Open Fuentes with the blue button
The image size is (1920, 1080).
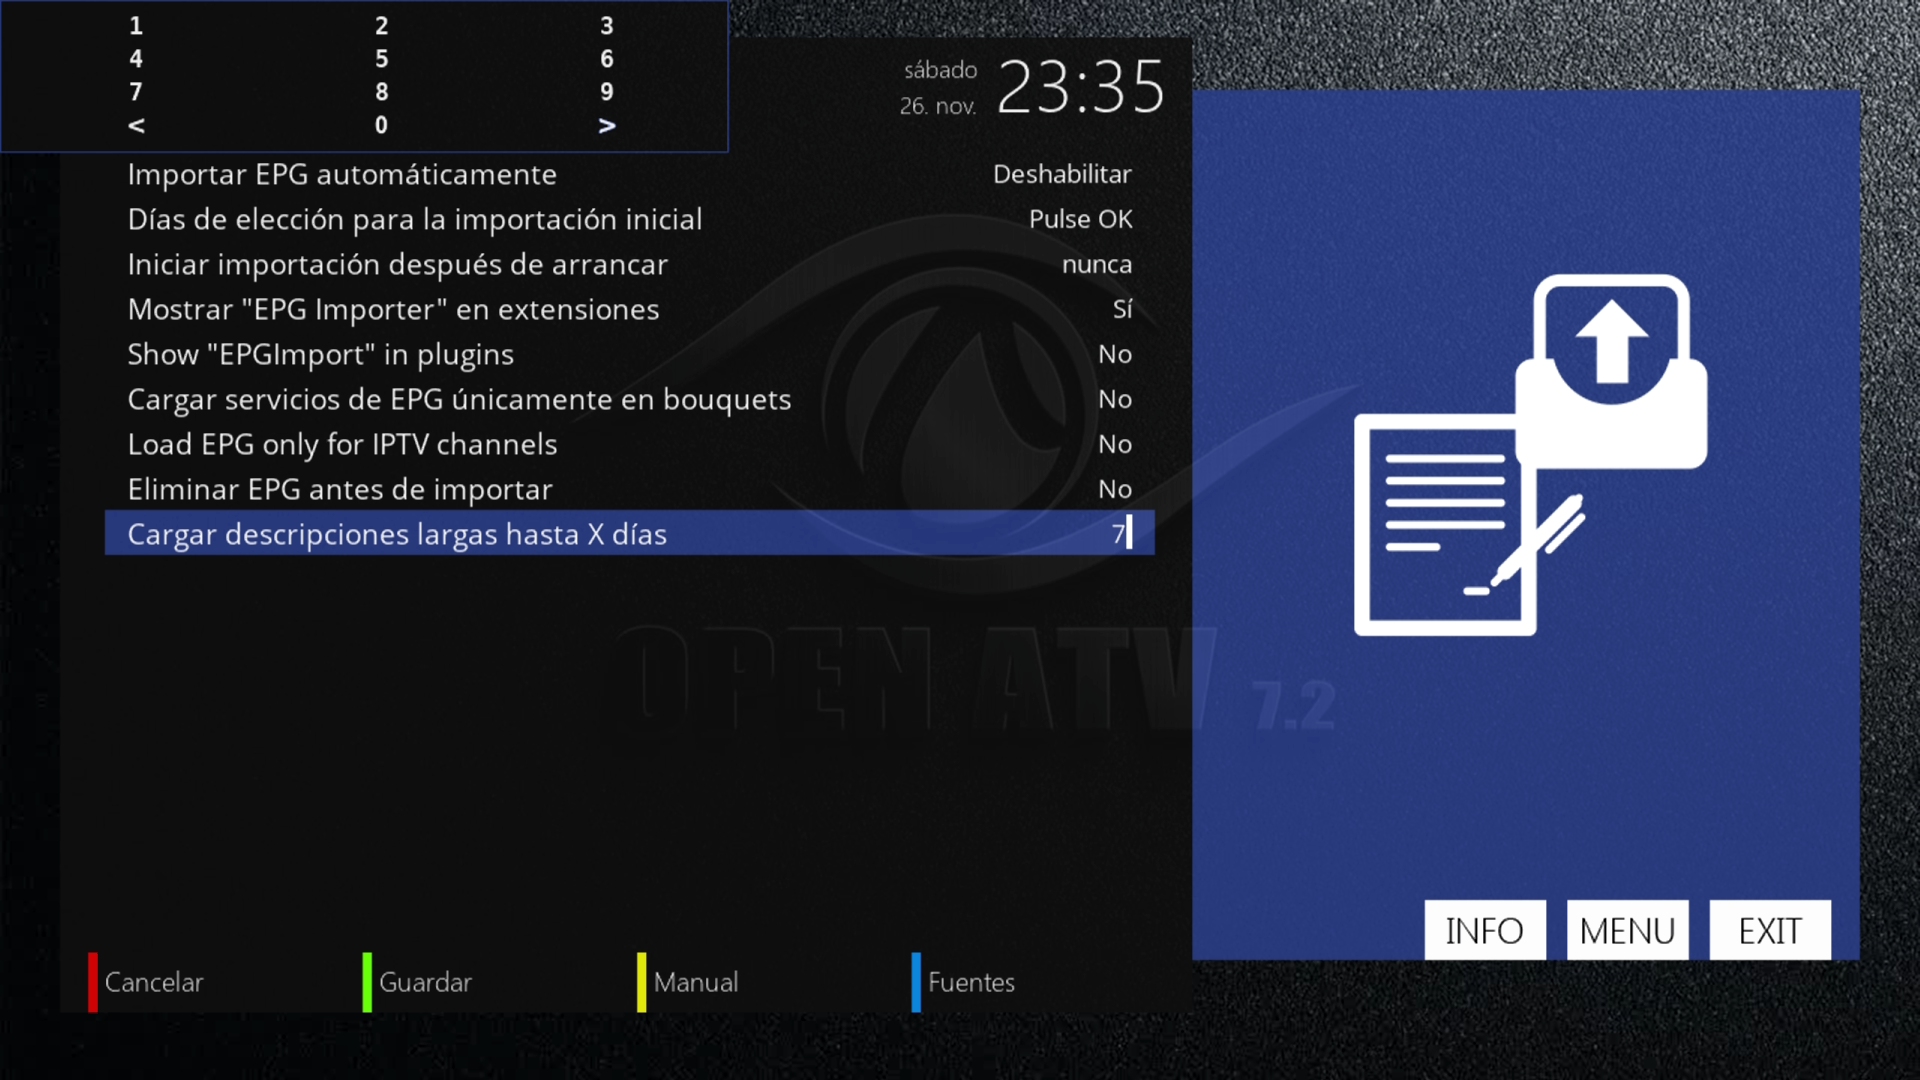click(x=968, y=982)
